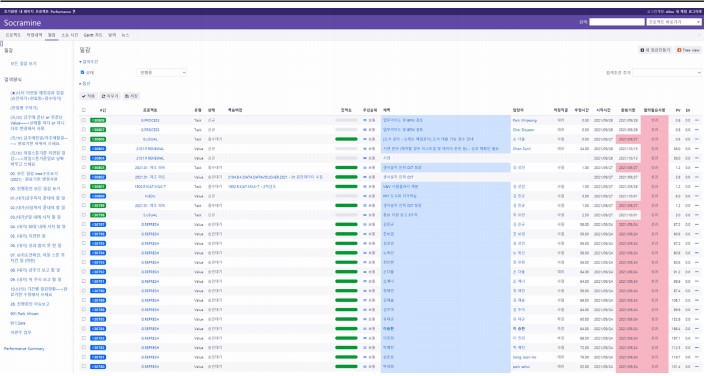Open actions ellipsis icon on first issue row
Image resolution: width=706 pixels, height=376 pixels.
click(697, 120)
